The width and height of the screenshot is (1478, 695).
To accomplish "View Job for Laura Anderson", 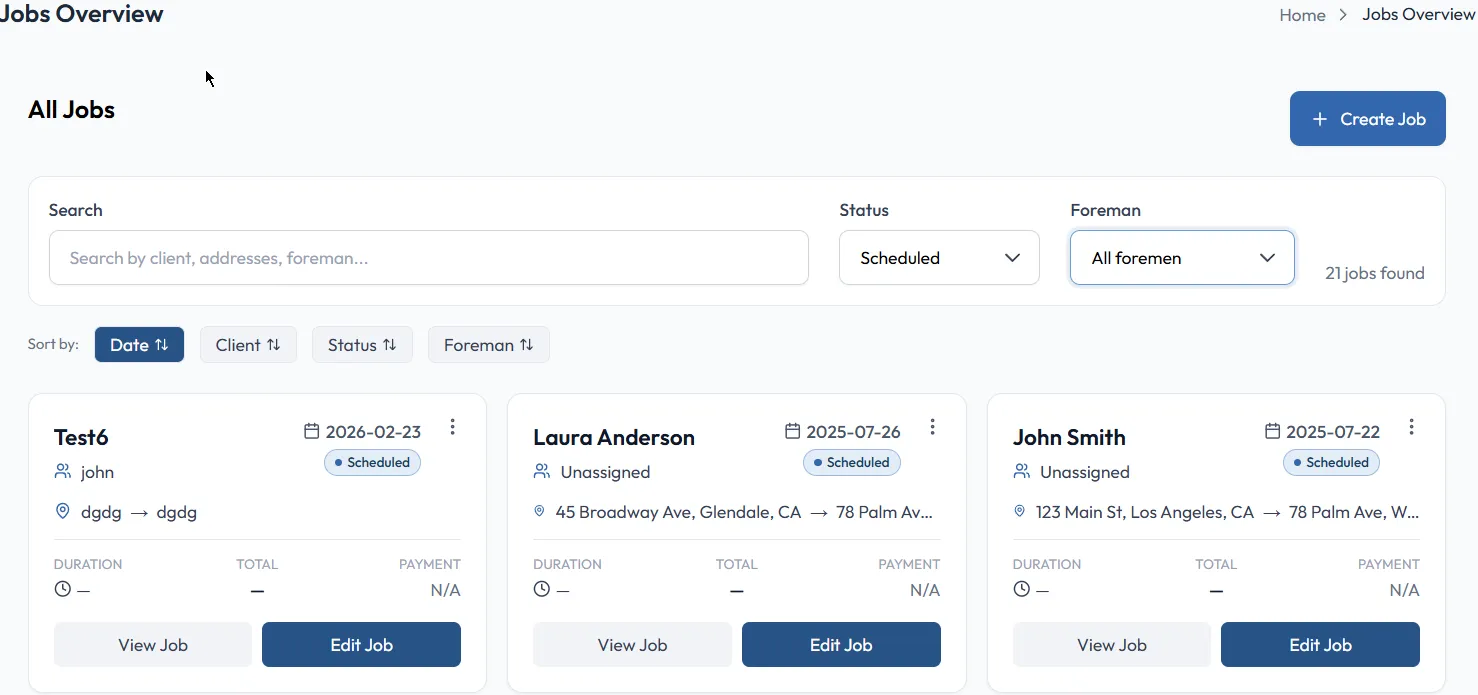I will click(632, 645).
